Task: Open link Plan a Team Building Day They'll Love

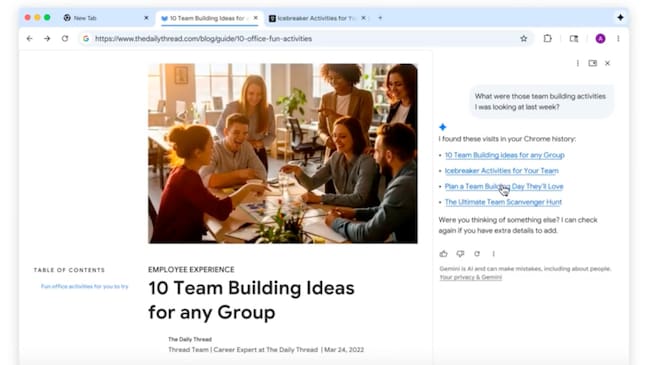Action: click(504, 186)
